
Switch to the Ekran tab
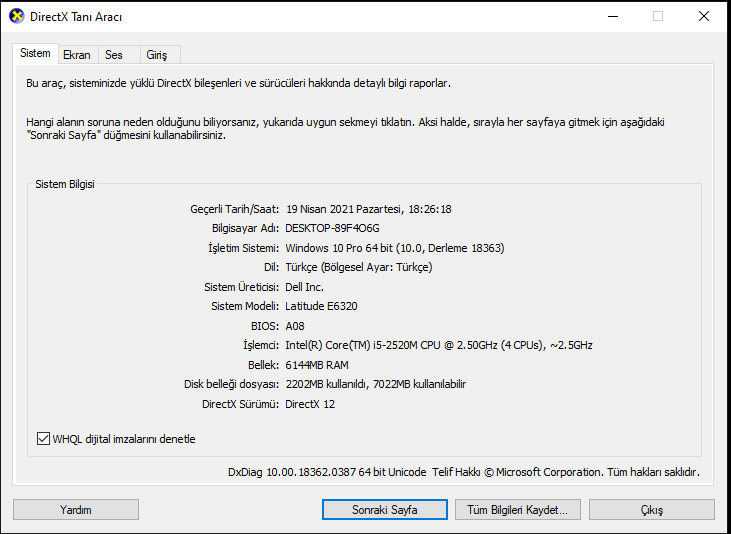[x=78, y=55]
